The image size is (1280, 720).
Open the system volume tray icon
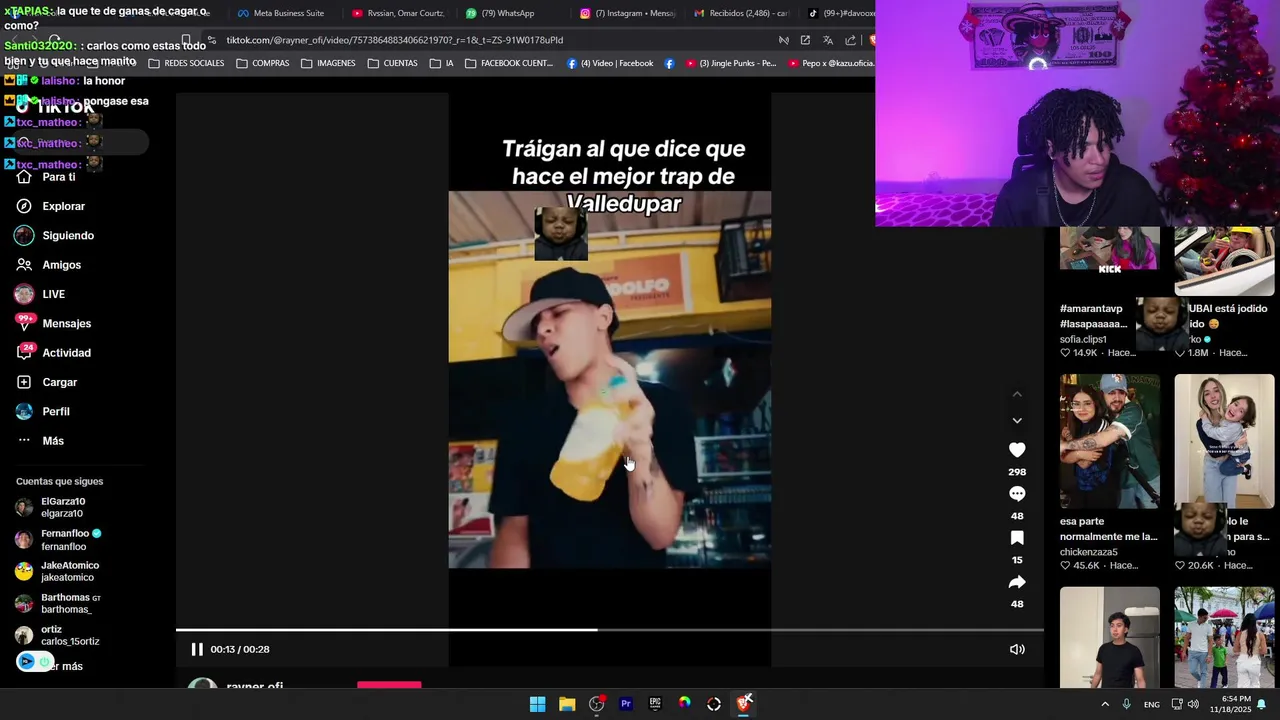pyautogui.click(x=1193, y=704)
